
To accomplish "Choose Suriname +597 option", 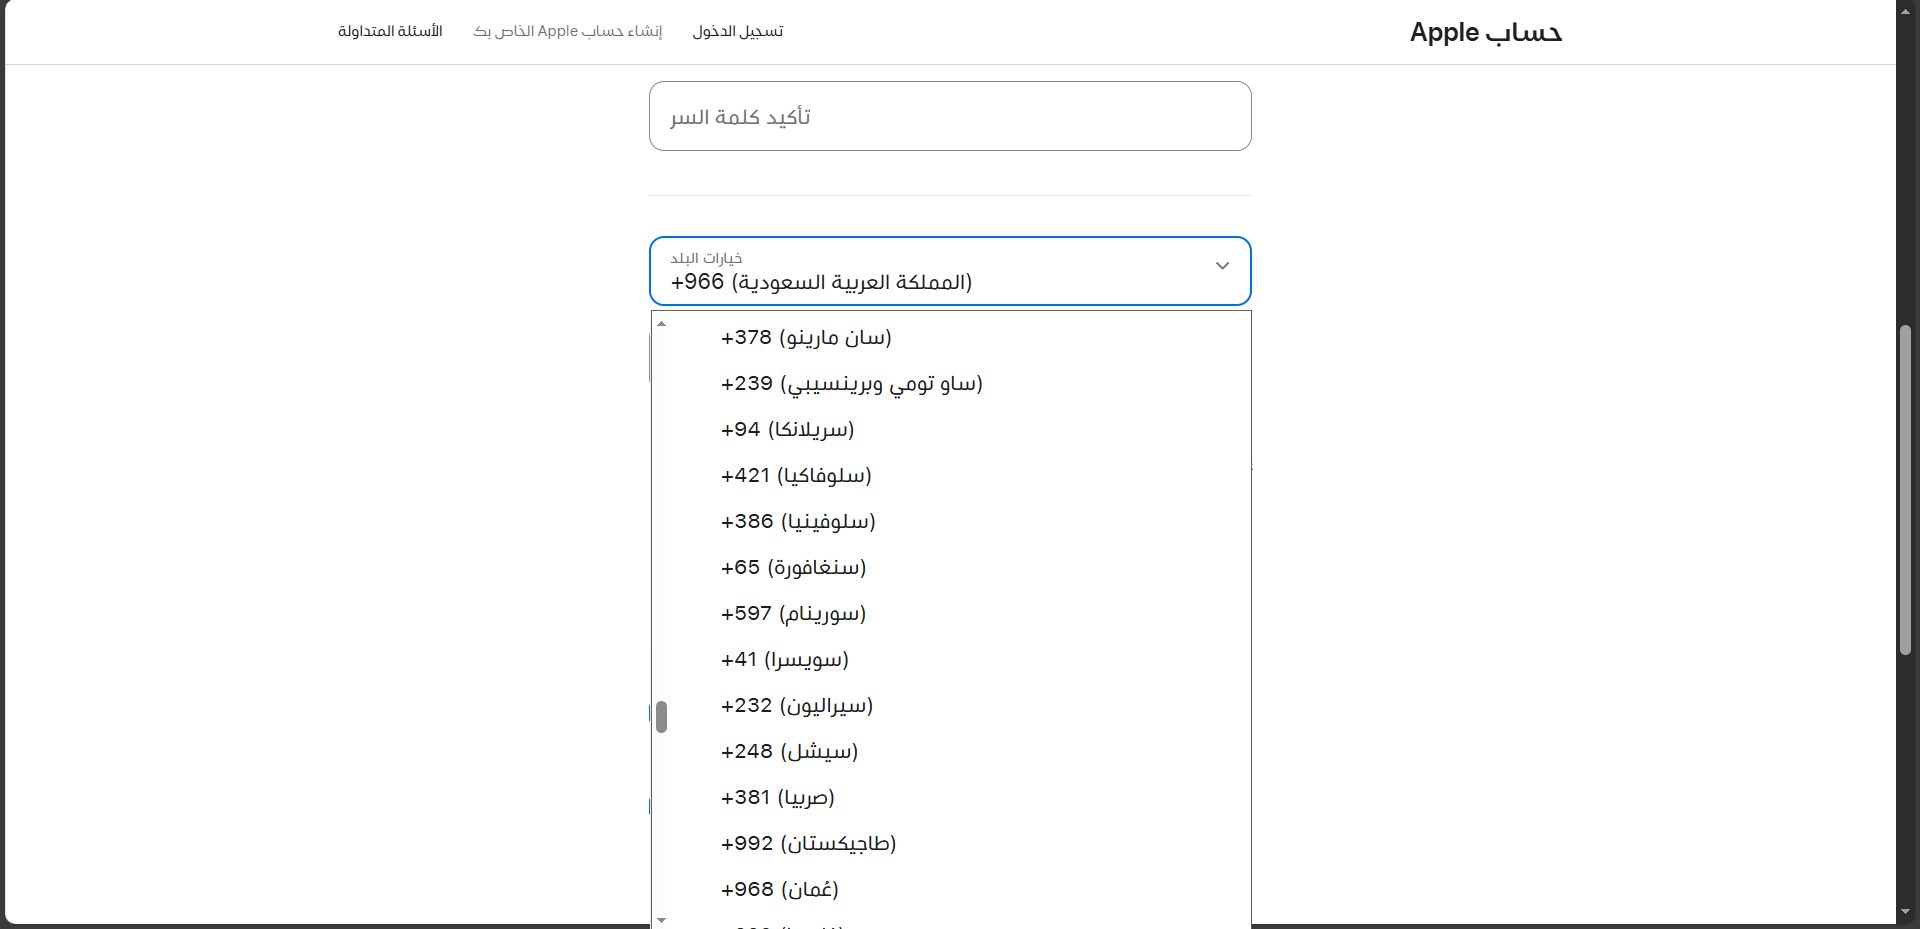I will click(x=793, y=614).
